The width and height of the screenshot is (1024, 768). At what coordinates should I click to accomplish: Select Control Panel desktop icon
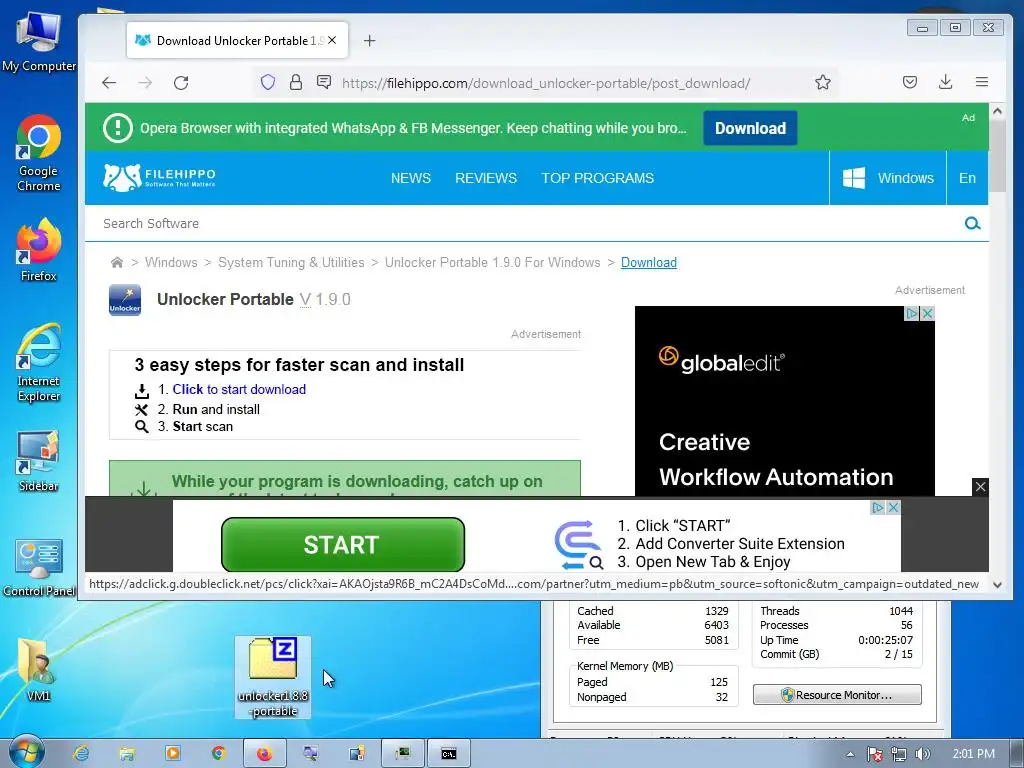pos(39,567)
